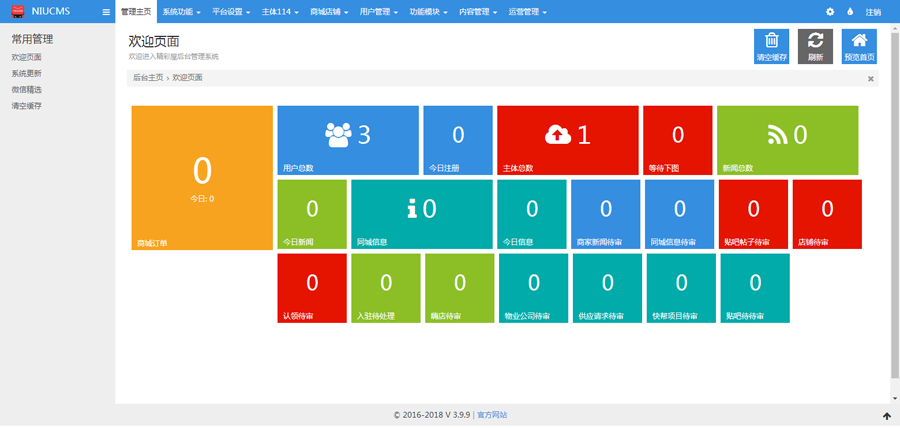Click the NIUCMS logo icon
This screenshot has width=900, height=428.
(x=17, y=12)
